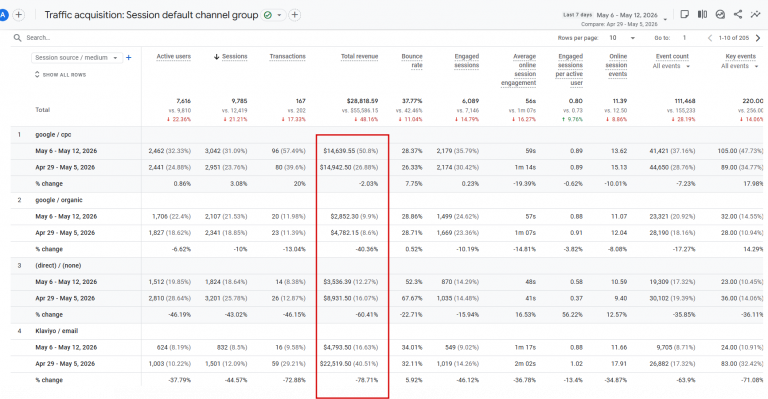Click Klaviyo prior-period revenue '$22,519.50'
This screenshot has width=768, height=399.
click(336, 364)
